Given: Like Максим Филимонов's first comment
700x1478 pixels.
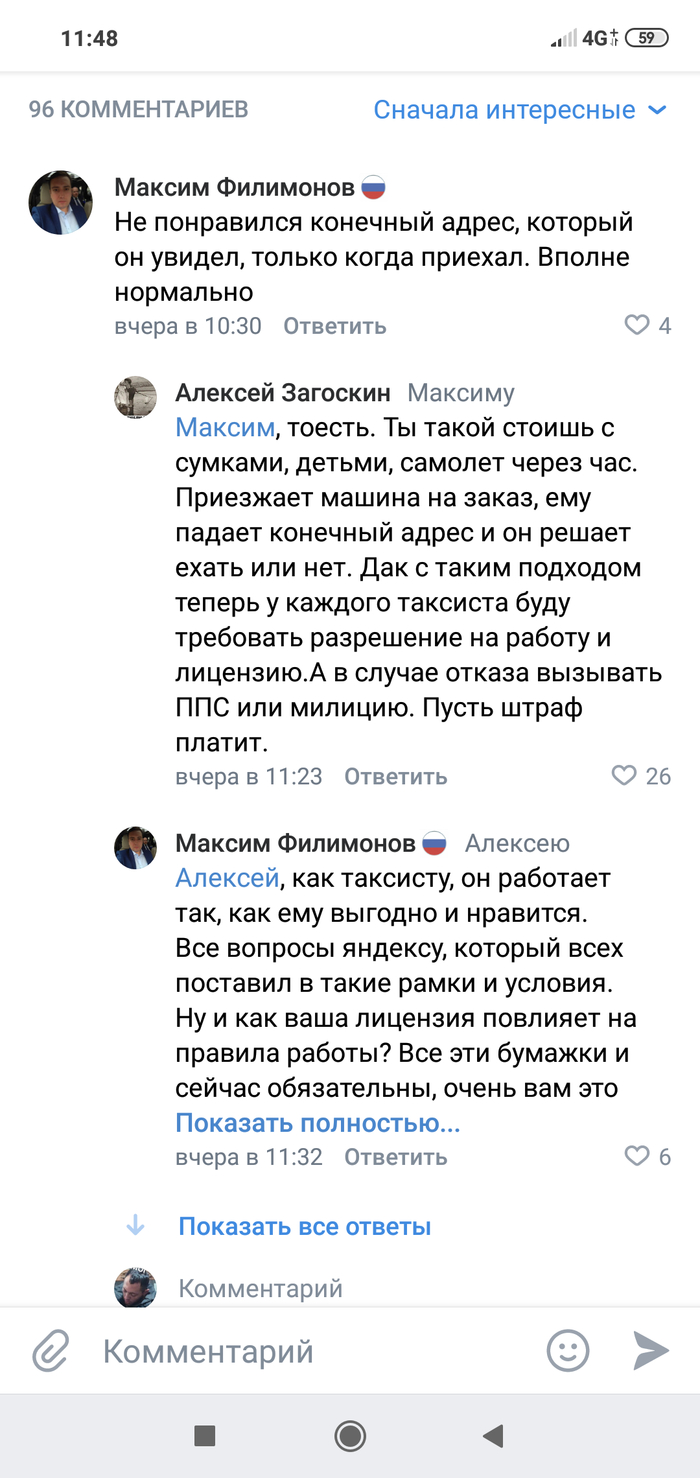Looking at the screenshot, I should click(x=637, y=325).
